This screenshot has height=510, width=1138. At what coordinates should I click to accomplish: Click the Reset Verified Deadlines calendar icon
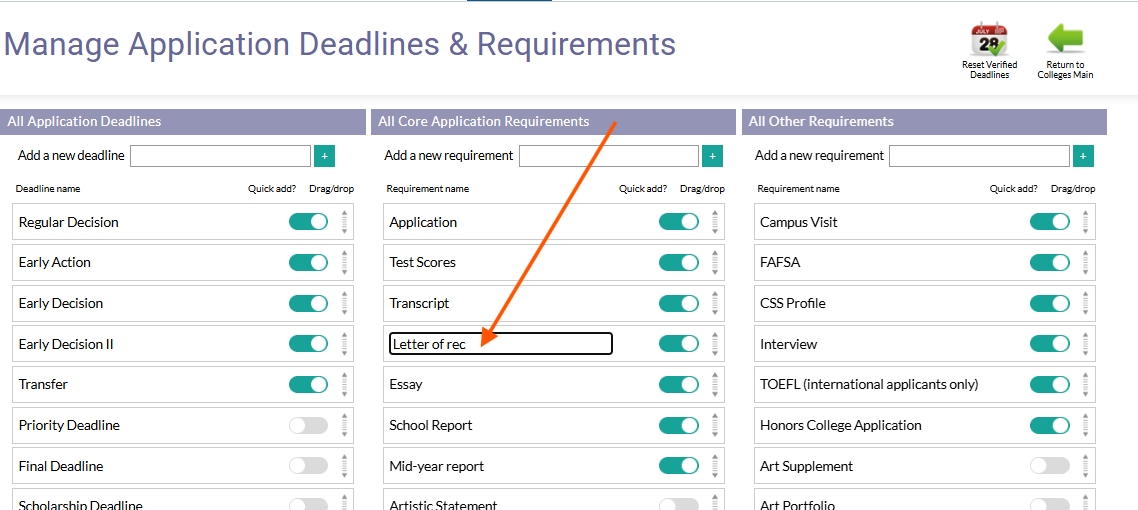point(988,40)
